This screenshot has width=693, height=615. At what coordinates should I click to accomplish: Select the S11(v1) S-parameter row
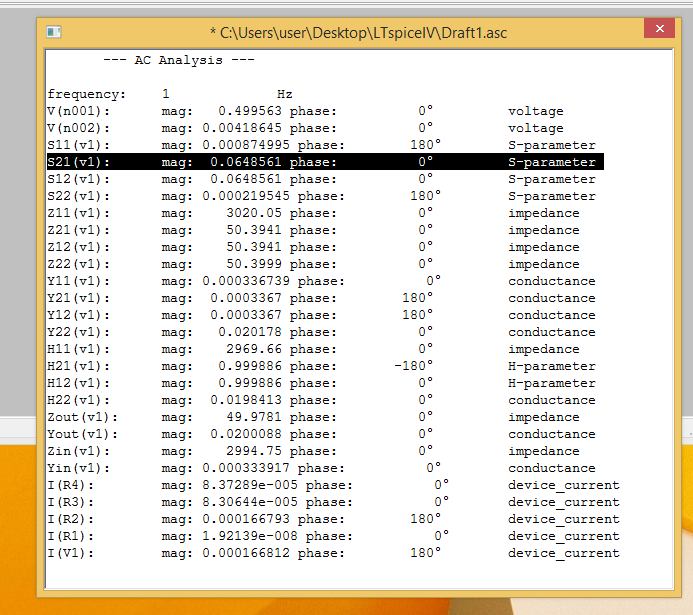321,145
